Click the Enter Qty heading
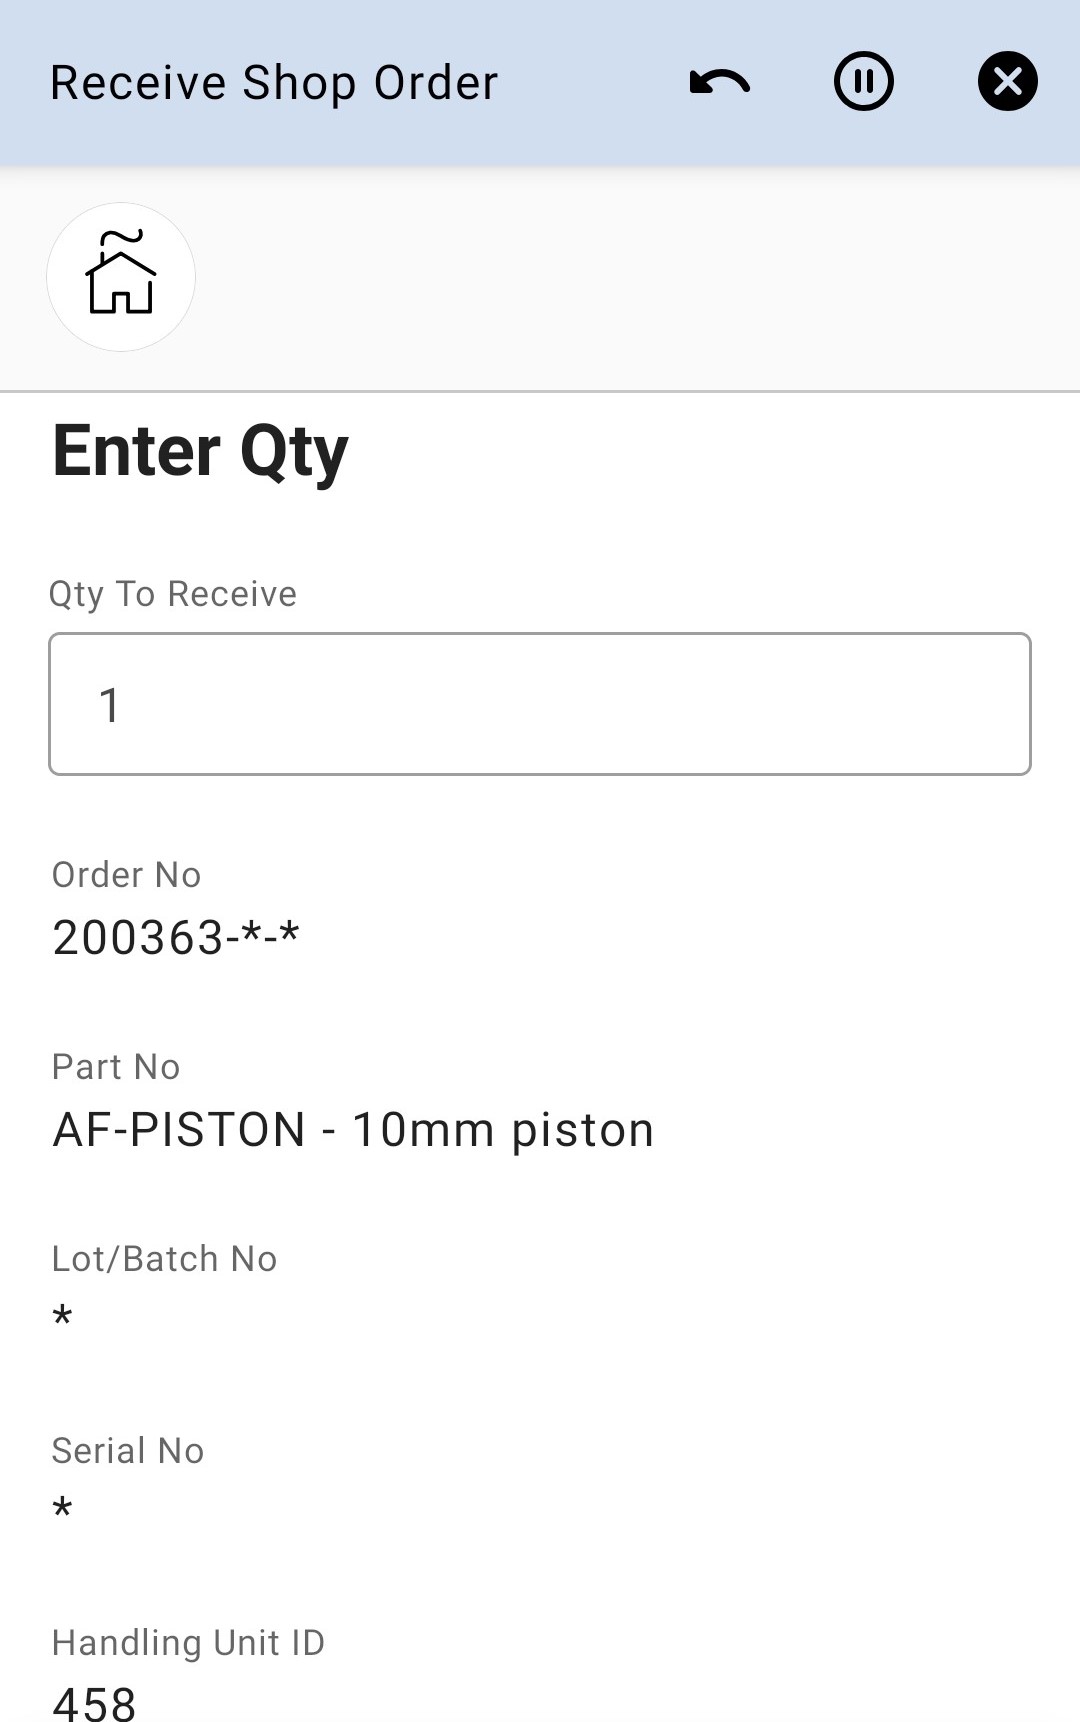Viewport: 1080px width, 1722px height. tap(200, 452)
